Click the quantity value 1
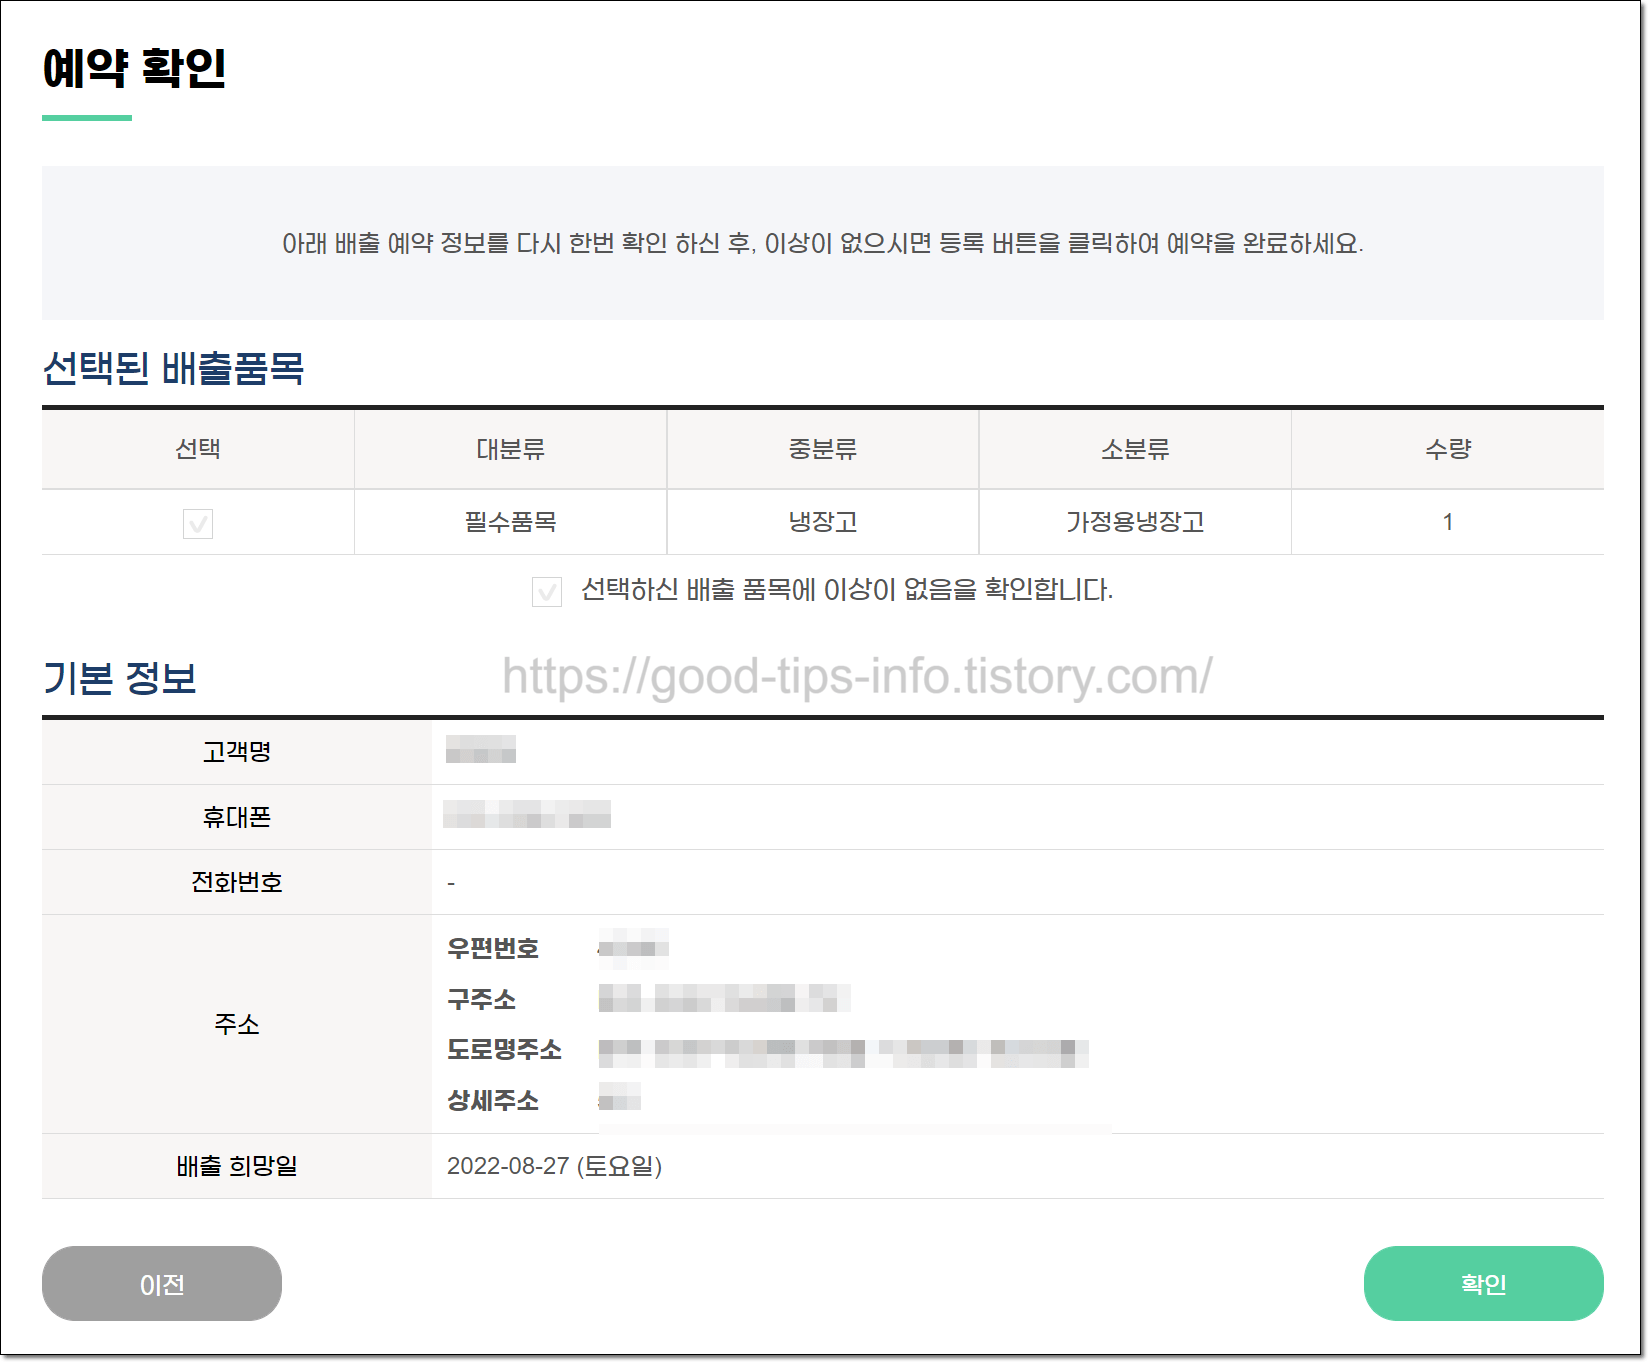 point(1448,522)
